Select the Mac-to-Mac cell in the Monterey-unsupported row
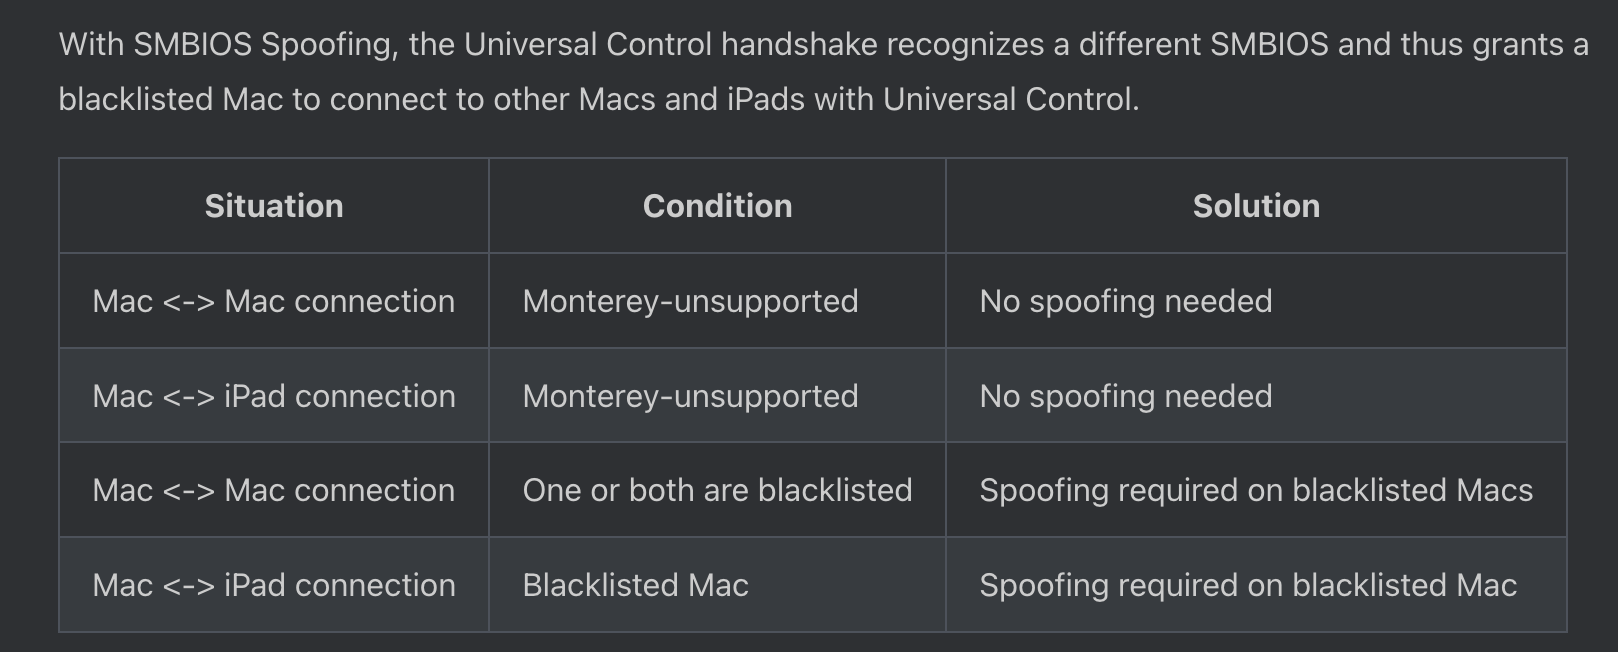Image resolution: width=1618 pixels, height=652 pixels. pyautogui.click(x=273, y=301)
